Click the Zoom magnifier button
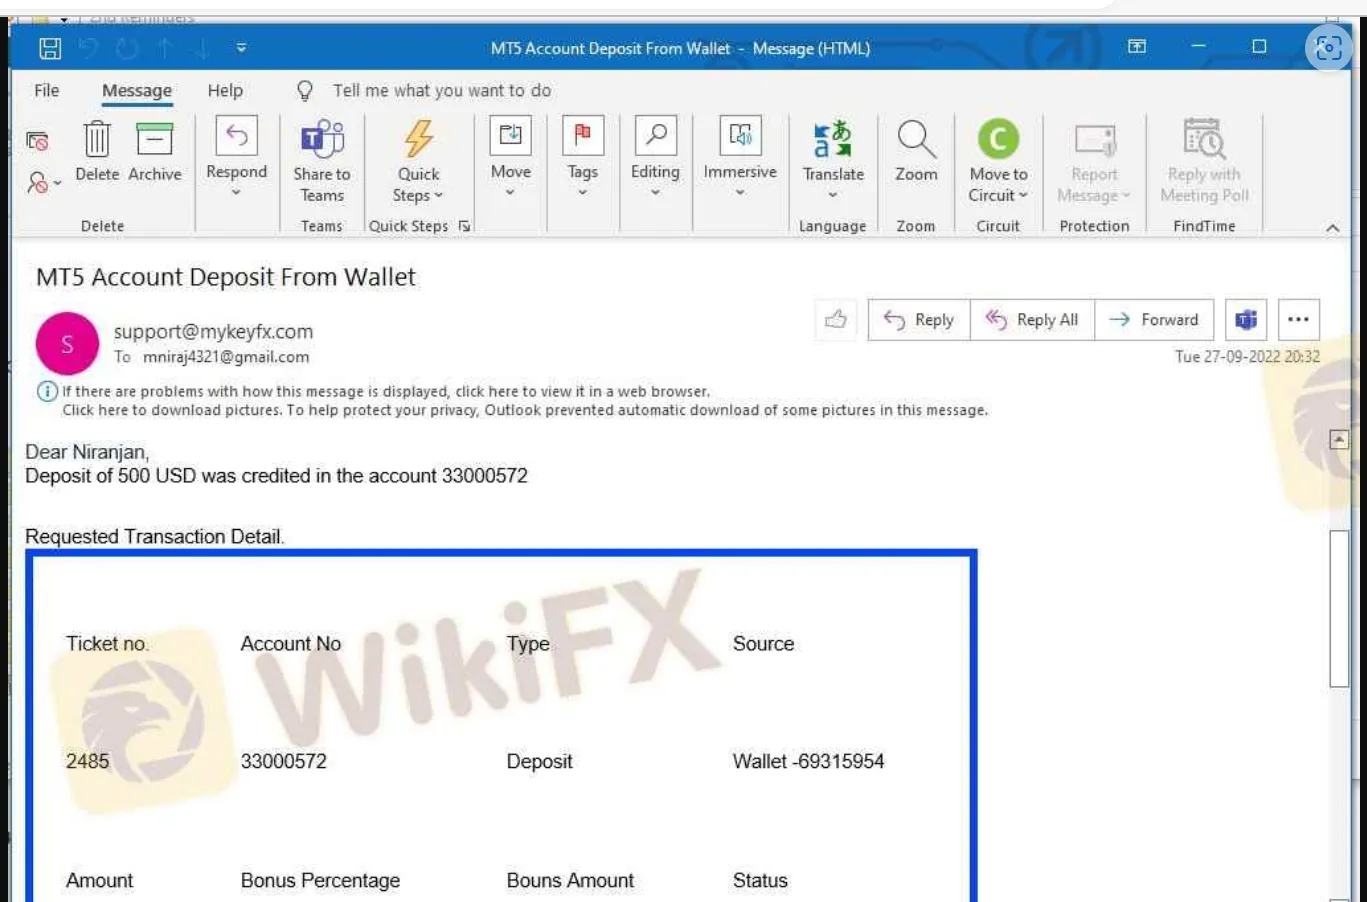The image size is (1367, 902). pyautogui.click(x=916, y=152)
